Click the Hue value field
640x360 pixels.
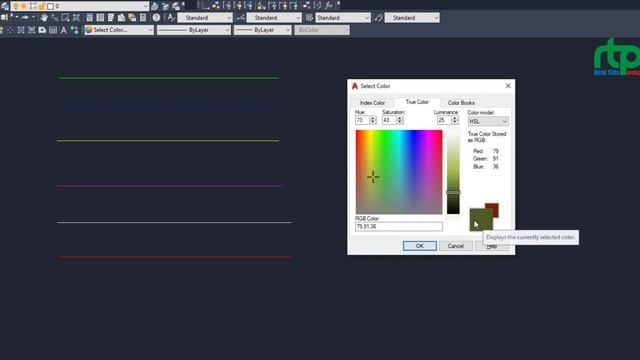[362, 120]
